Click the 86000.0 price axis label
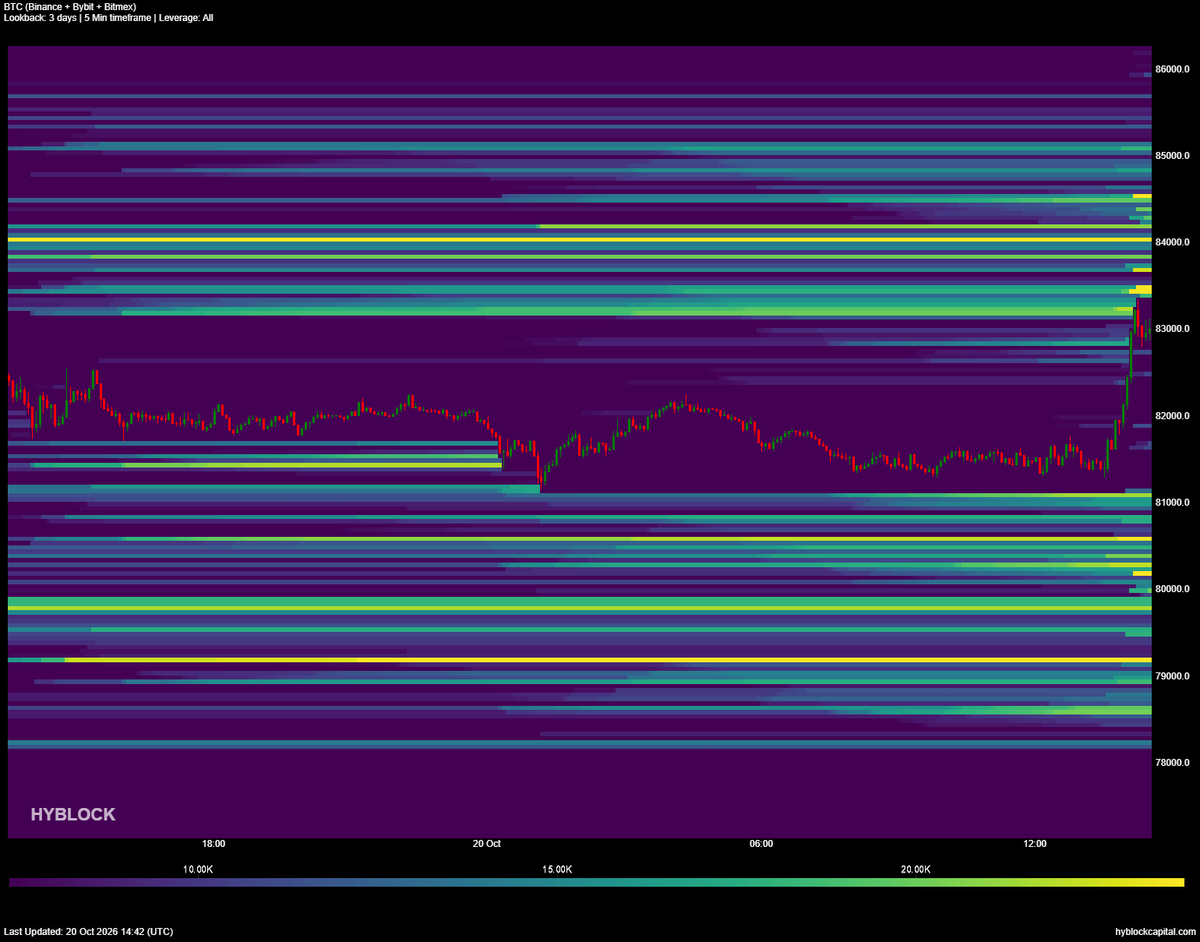This screenshot has width=1200, height=942. [x=1173, y=70]
